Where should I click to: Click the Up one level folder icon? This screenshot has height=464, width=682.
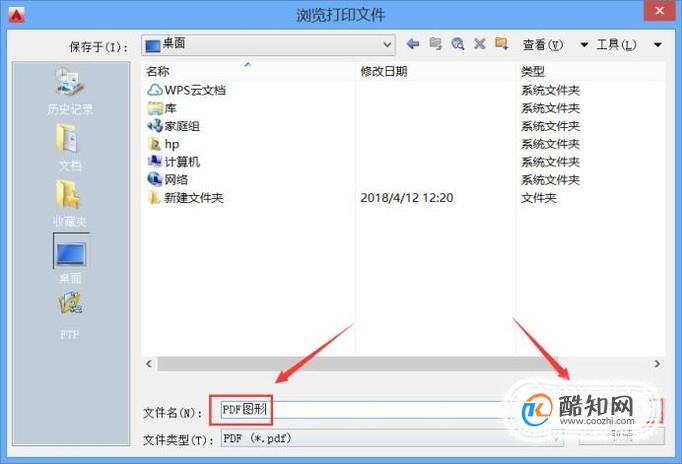(x=435, y=43)
